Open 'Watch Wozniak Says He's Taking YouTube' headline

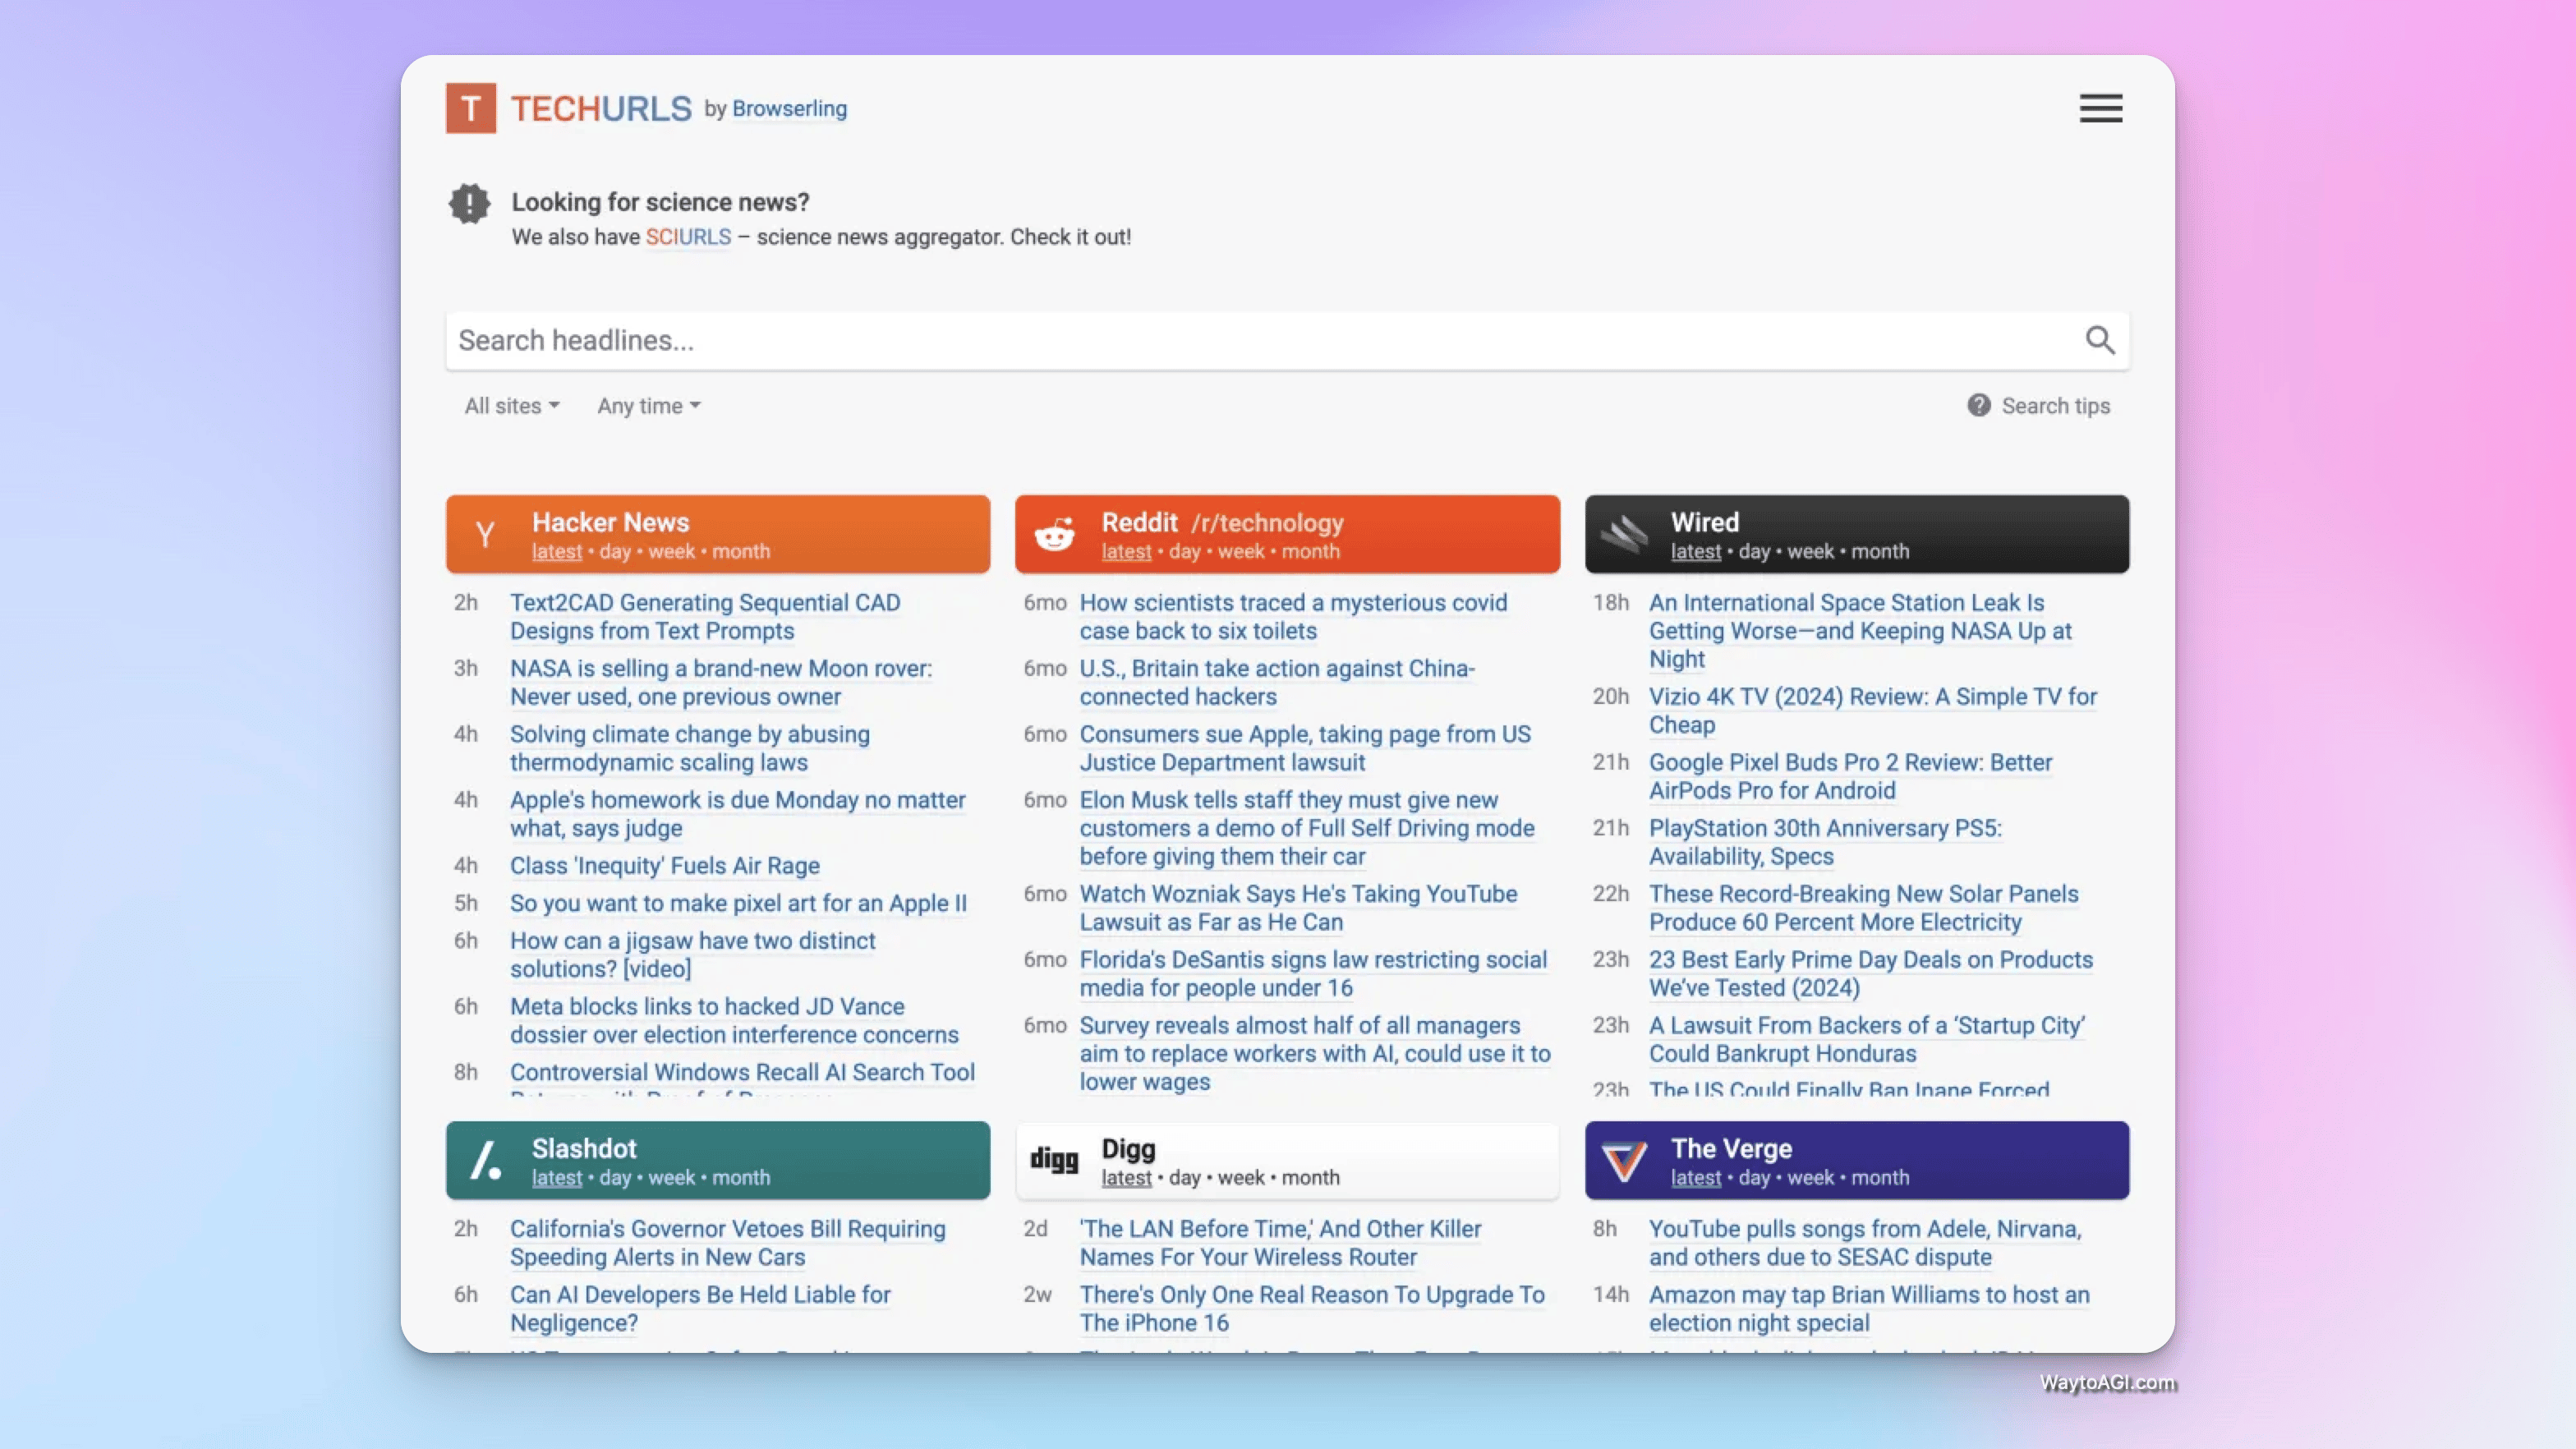1298,908
